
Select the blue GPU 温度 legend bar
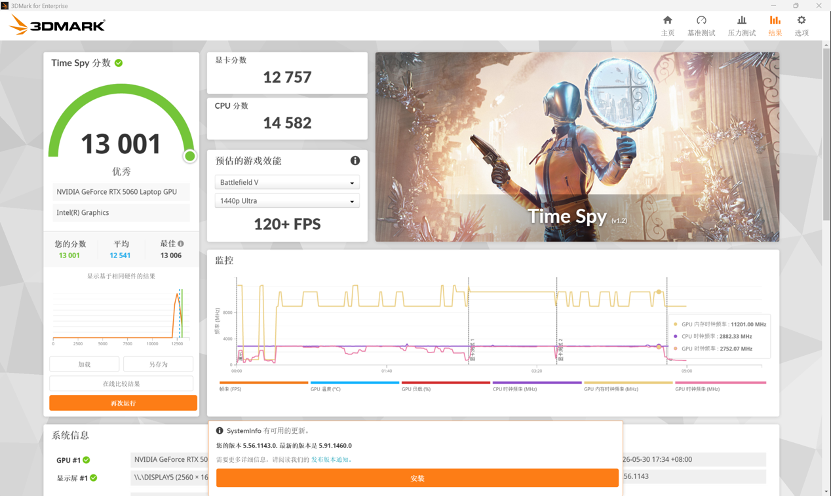[x=354, y=382]
